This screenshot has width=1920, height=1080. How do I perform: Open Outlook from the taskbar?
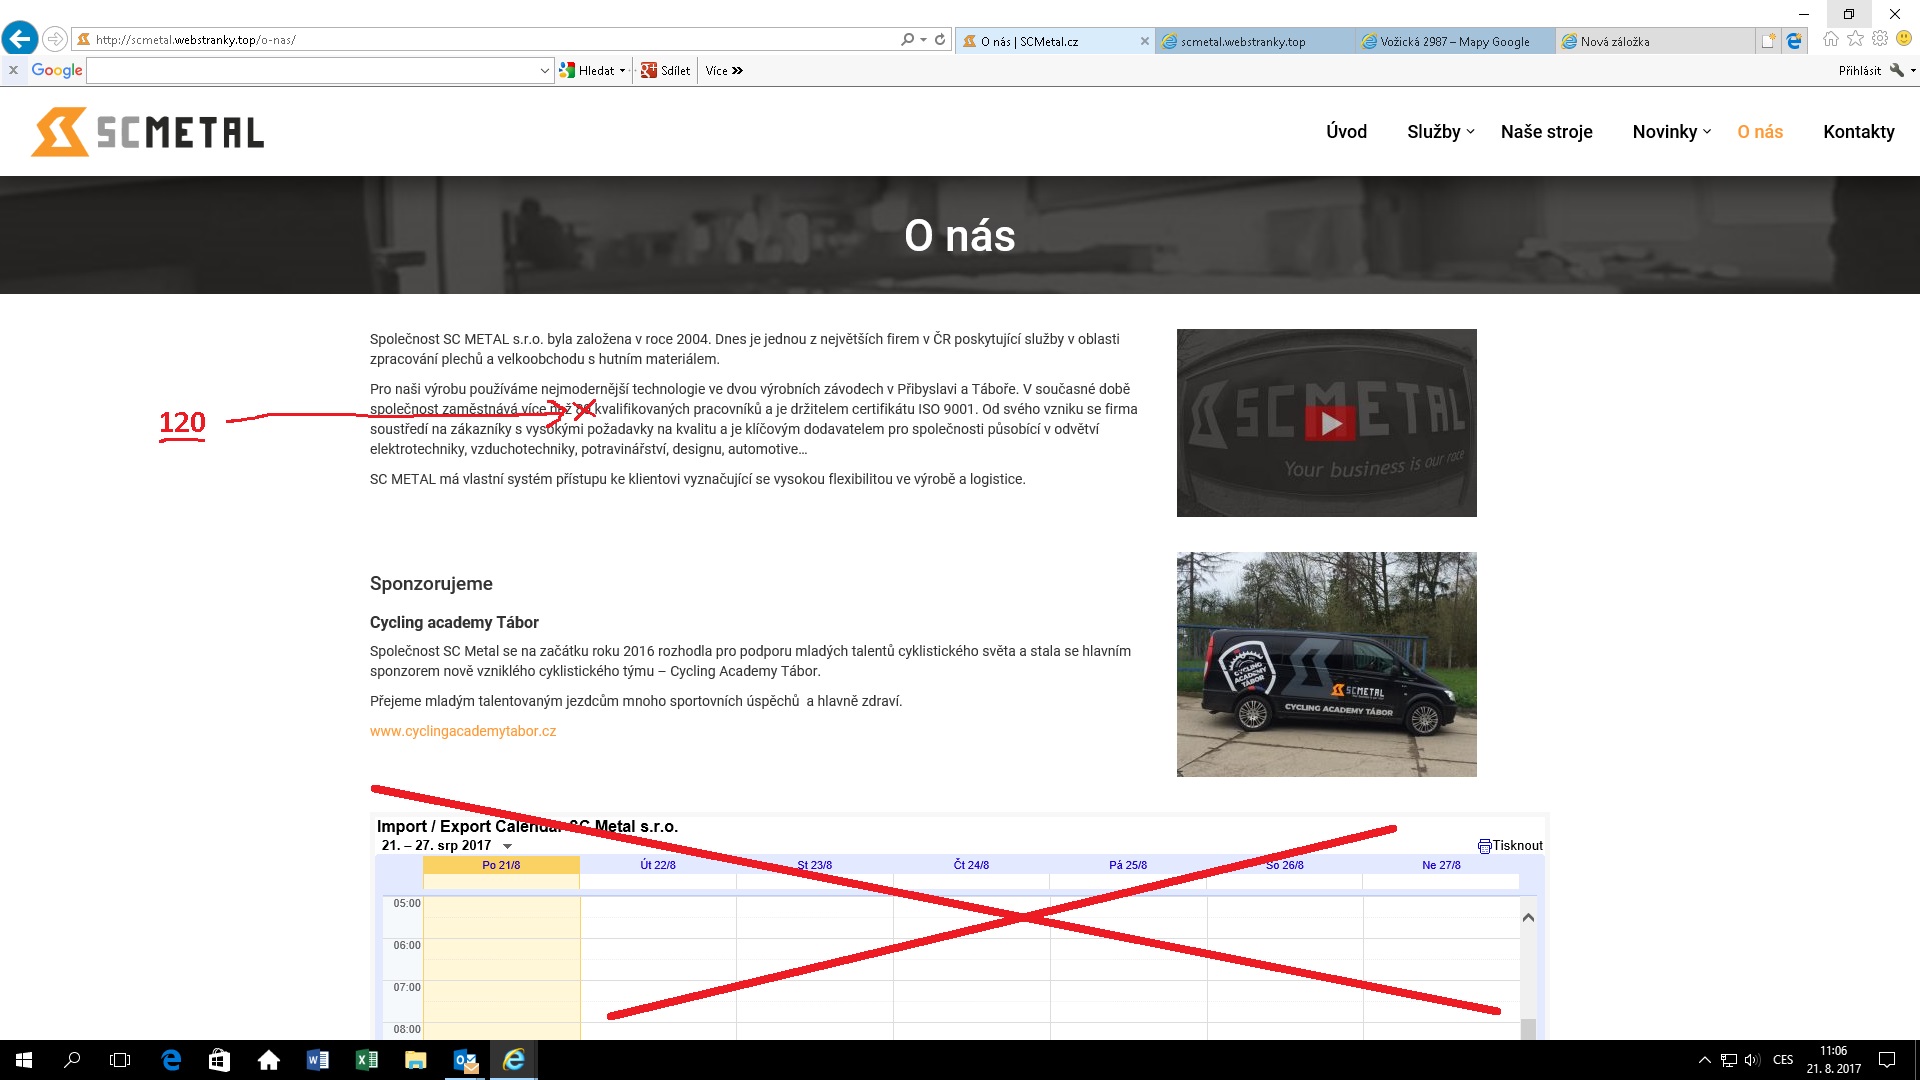(x=465, y=1060)
